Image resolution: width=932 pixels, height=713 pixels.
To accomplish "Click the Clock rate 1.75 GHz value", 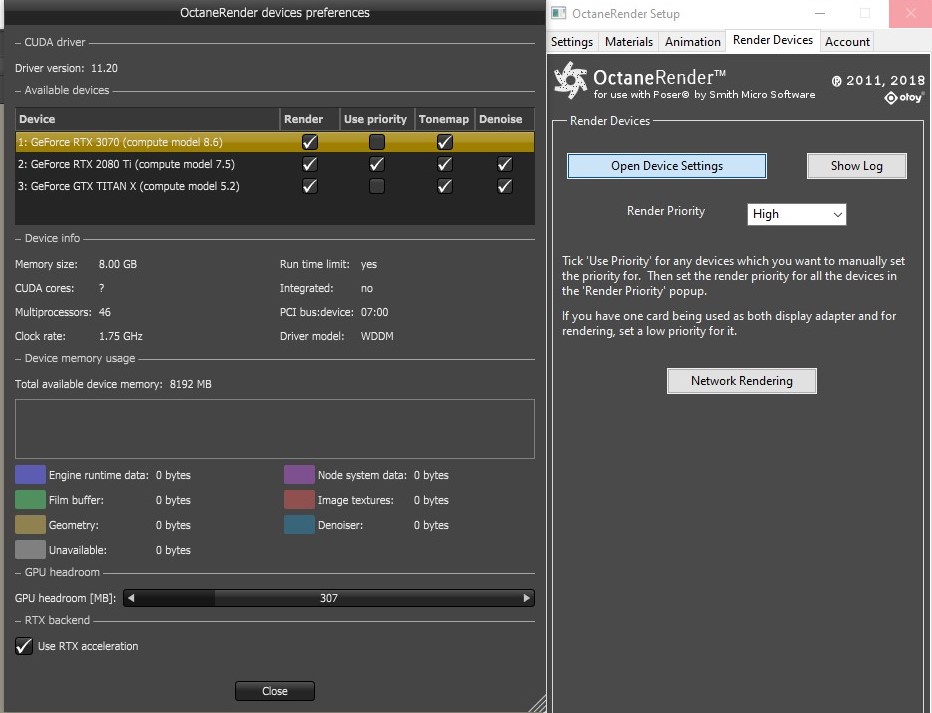I will [x=121, y=336].
